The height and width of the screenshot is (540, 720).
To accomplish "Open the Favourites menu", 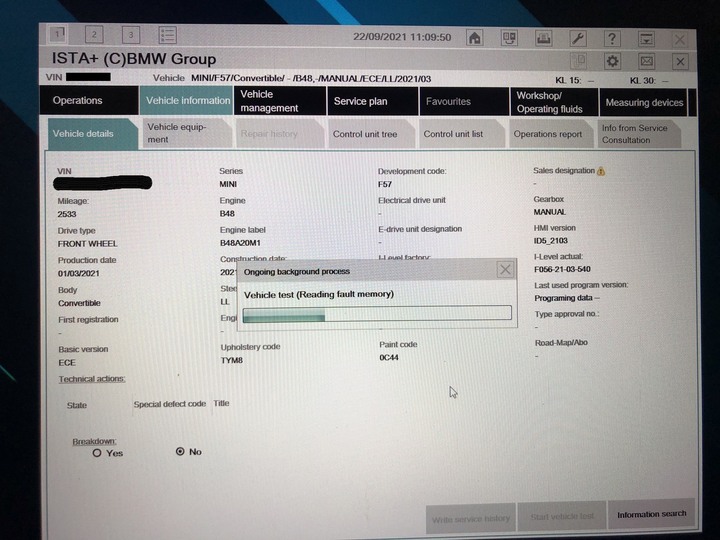I will [x=464, y=101].
